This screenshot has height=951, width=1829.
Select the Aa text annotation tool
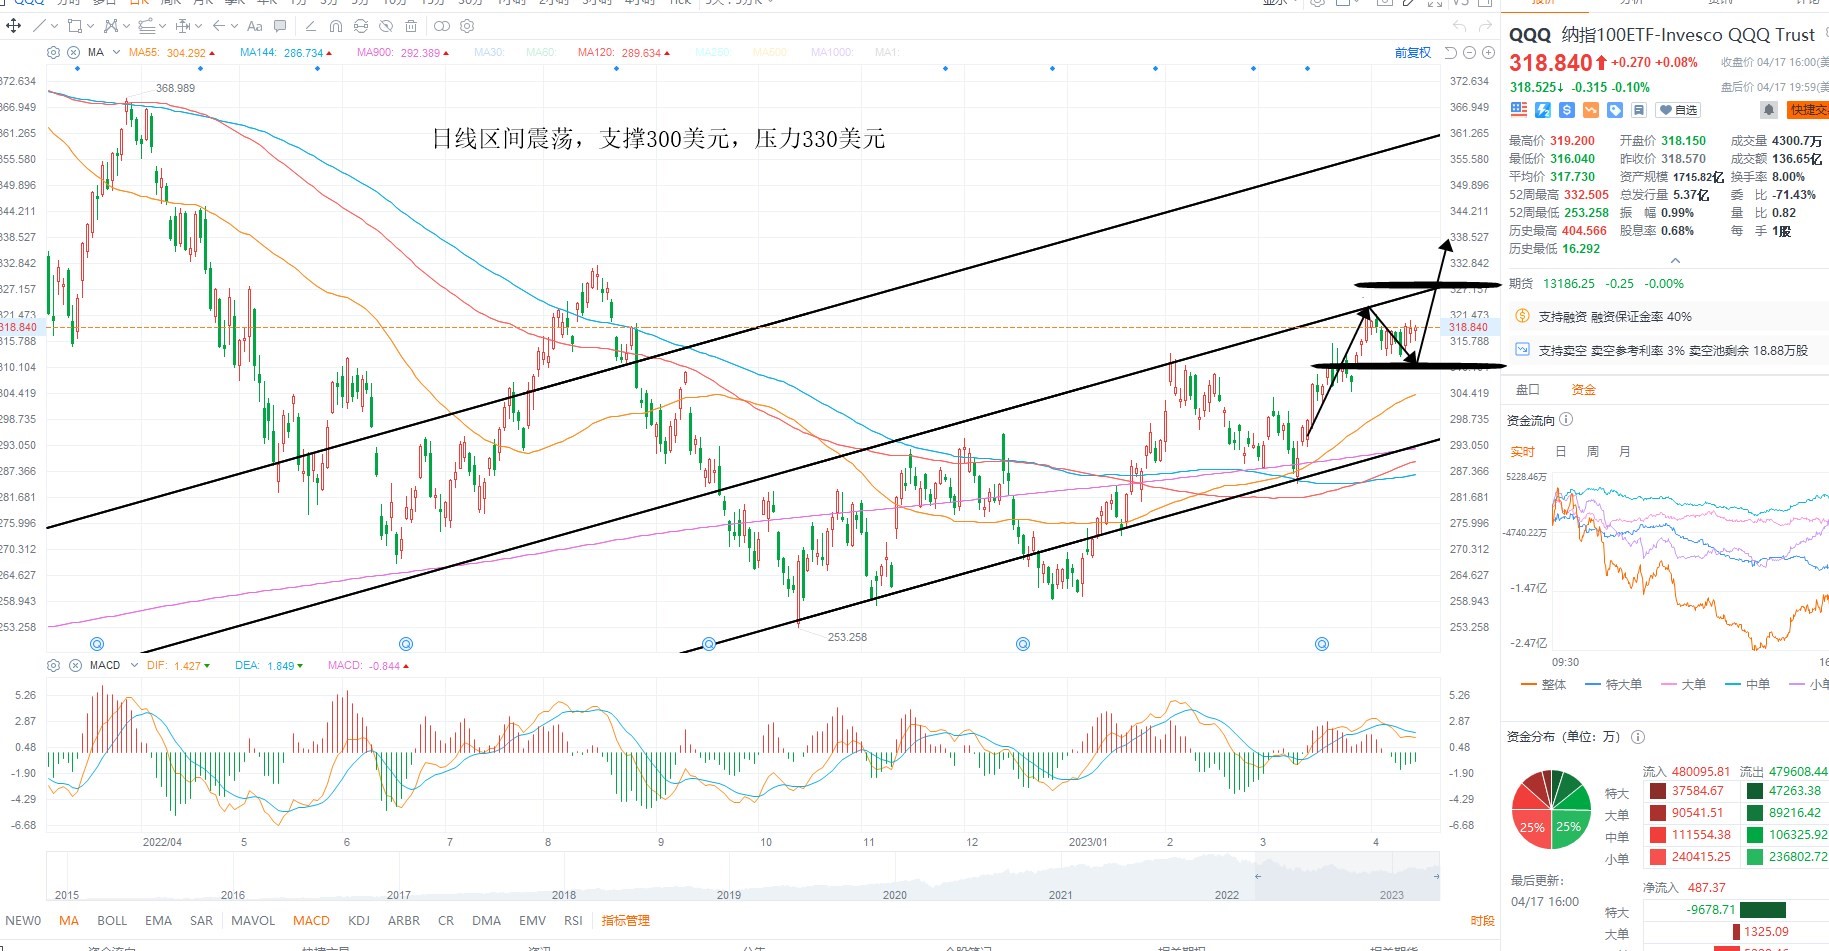[255, 26]
